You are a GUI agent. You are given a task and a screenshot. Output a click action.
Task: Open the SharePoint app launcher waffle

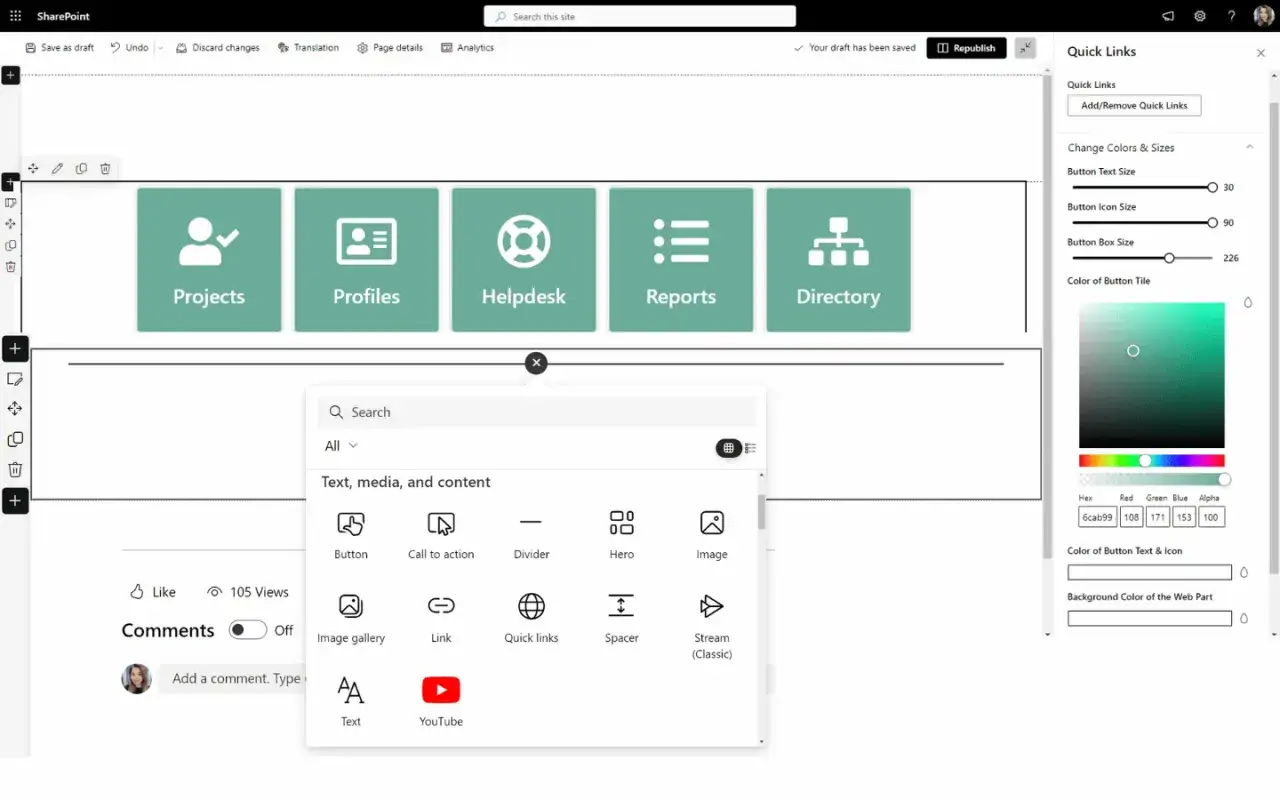click(15, 16)
